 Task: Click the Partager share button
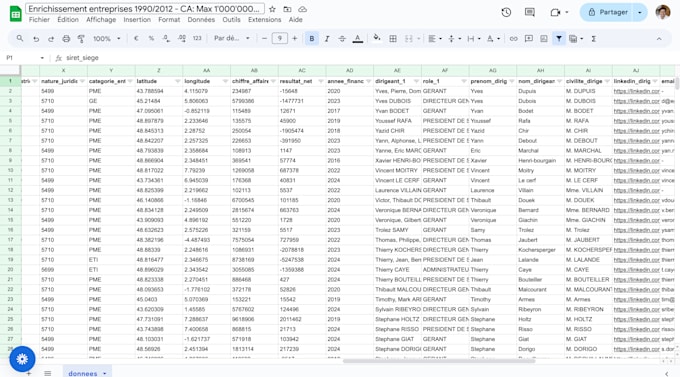tap(608, 13)
